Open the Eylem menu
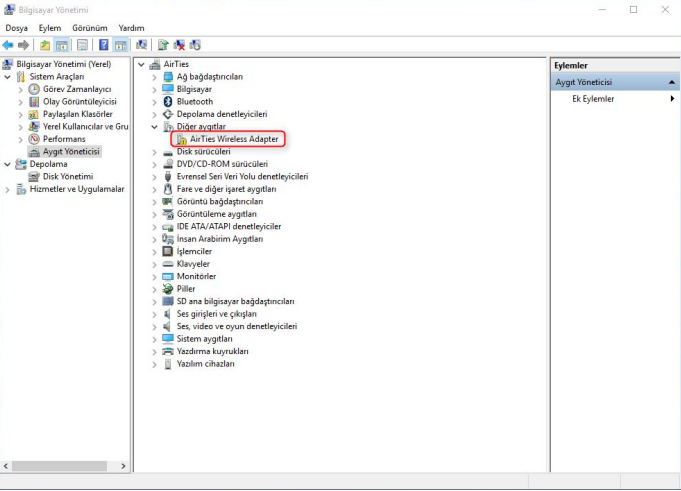681x491 pixels. [x=50, y=28]
